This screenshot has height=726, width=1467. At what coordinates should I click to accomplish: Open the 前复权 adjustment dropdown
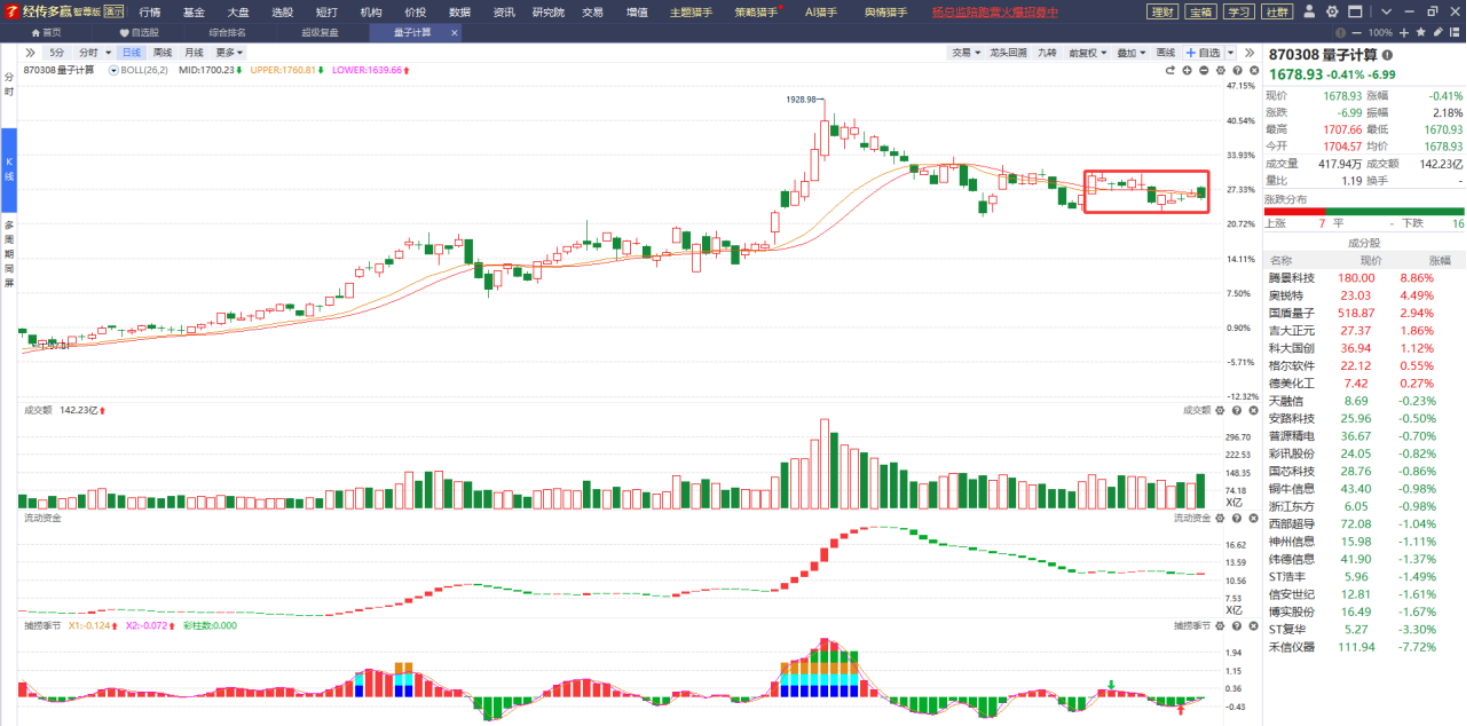(x=1087, y=52)
